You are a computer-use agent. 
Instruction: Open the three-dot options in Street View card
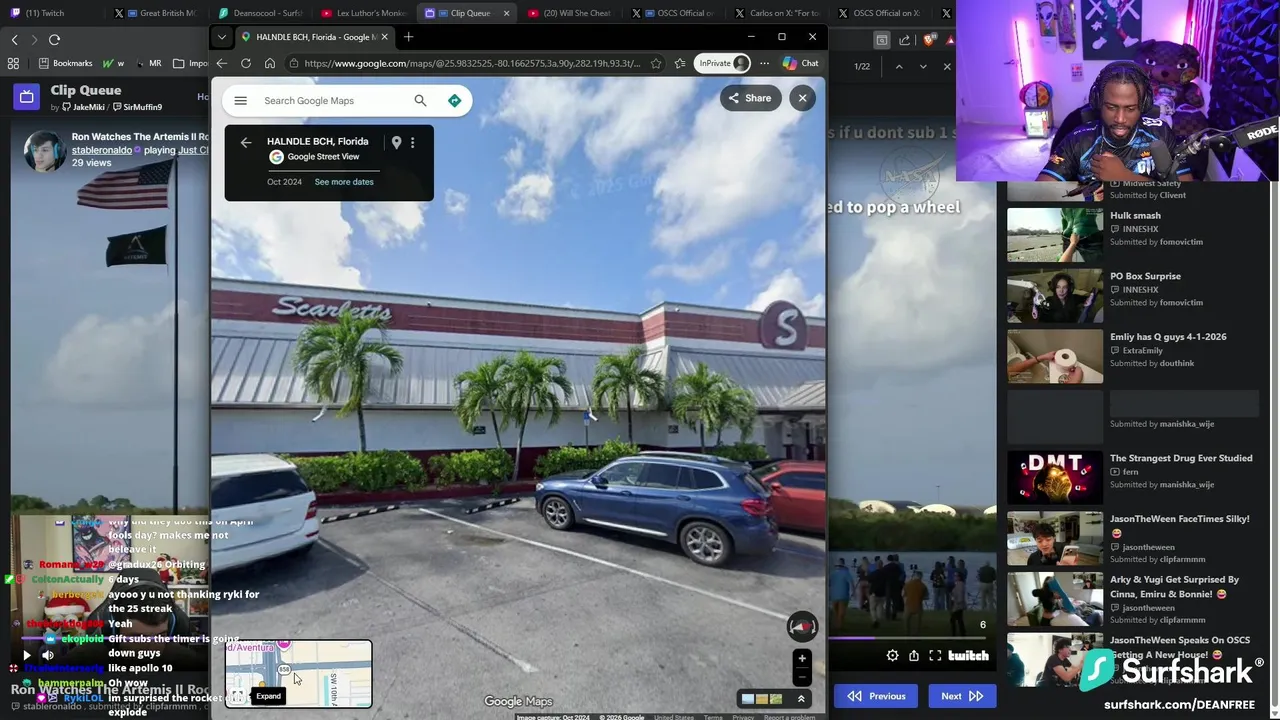(x=412, y=142)
